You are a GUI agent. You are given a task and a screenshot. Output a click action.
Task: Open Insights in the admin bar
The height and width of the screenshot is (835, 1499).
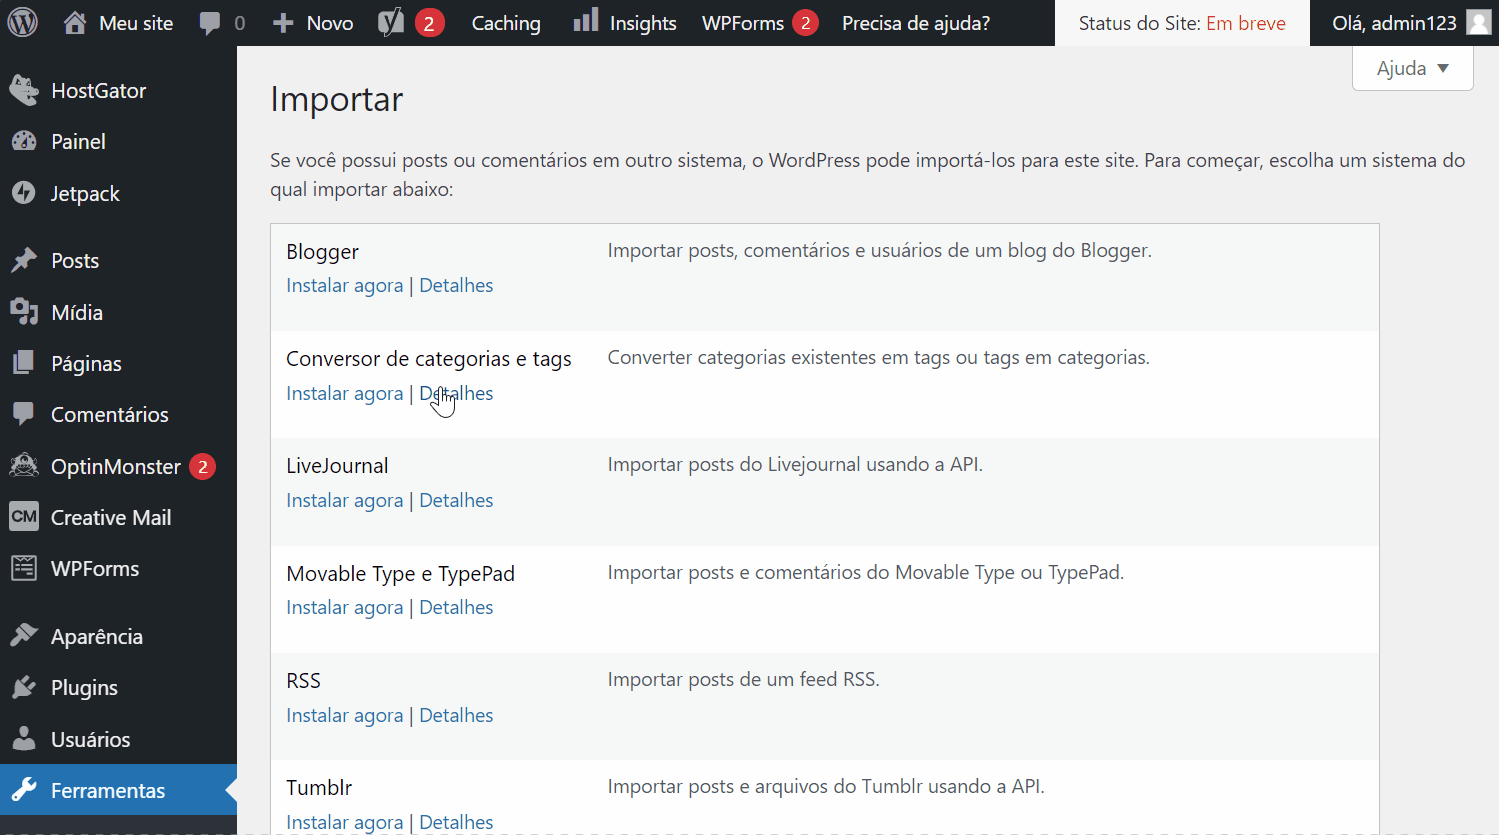643,23
